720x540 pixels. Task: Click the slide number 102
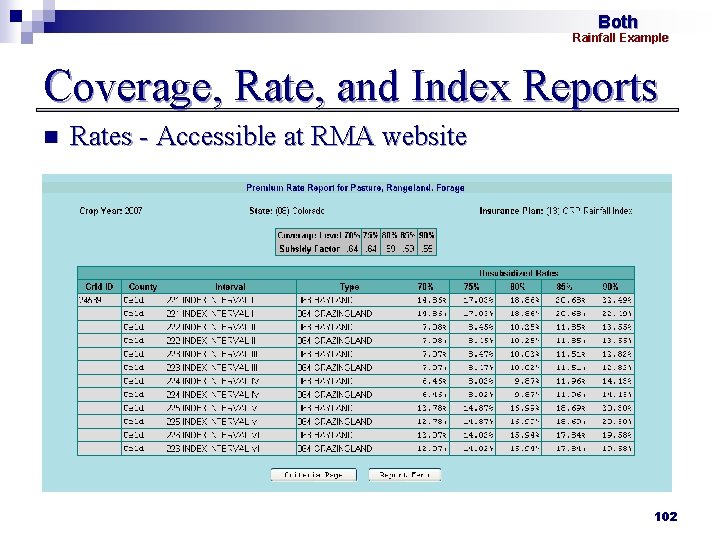pyautogui.click(x=666, y=517)
